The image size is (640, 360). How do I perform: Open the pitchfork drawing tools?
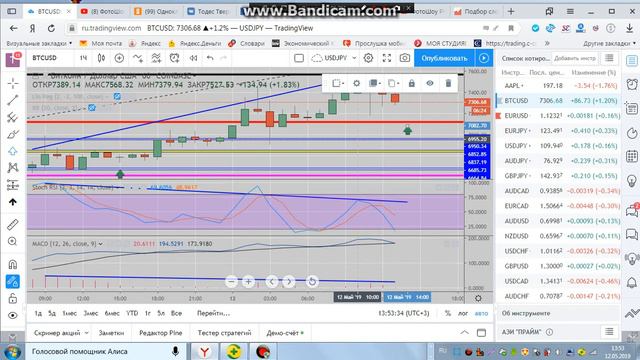click(x=13, y=118)
